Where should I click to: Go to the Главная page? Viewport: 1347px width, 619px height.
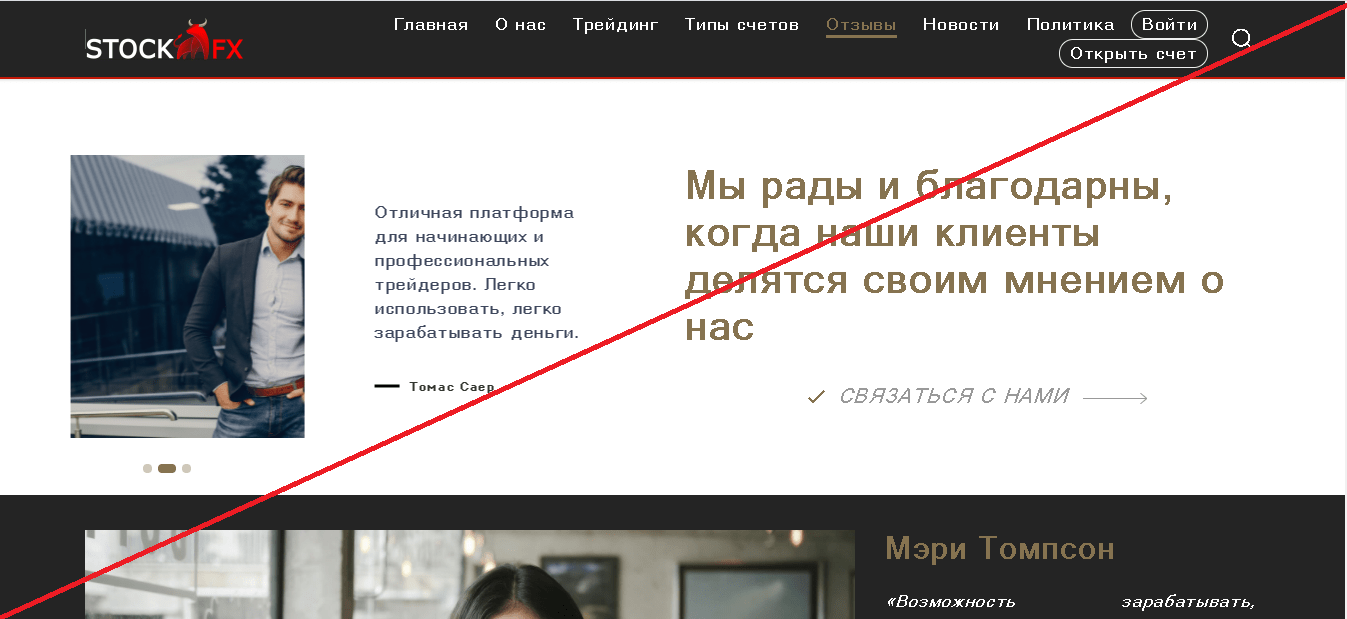click(x=431, y=25)
